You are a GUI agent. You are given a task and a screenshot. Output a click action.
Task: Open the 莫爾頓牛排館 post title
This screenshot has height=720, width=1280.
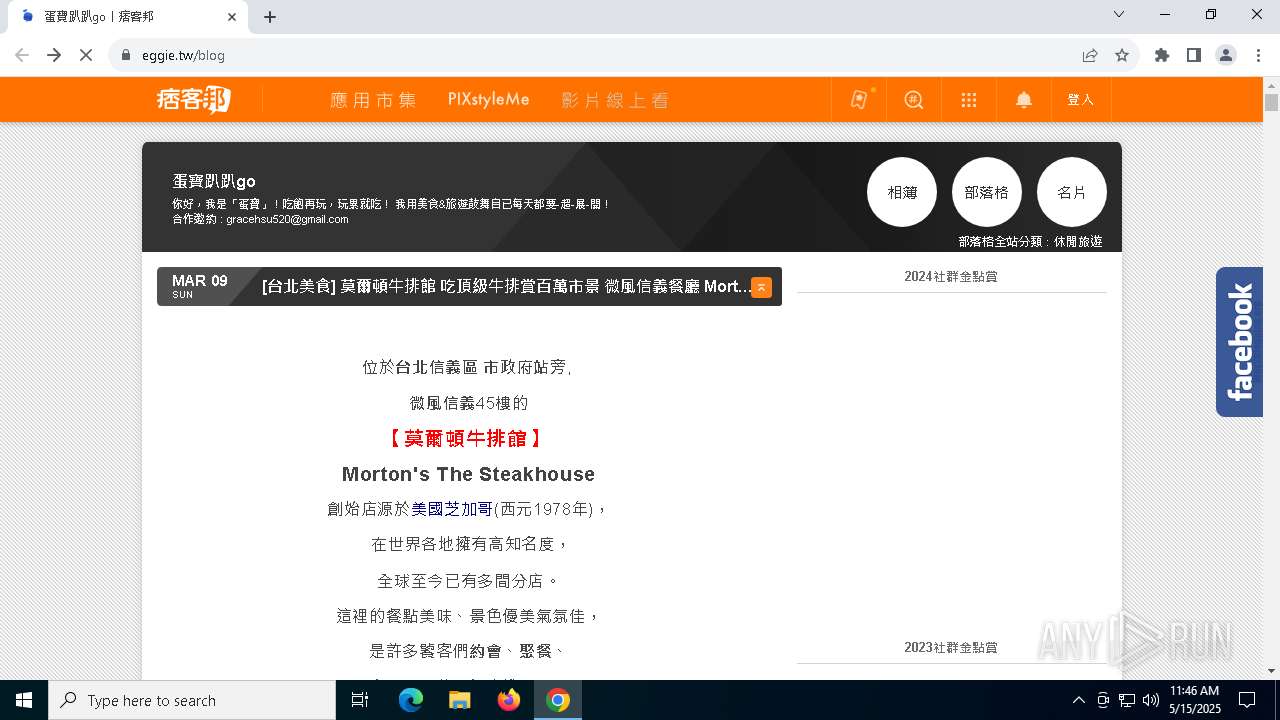pyautogui.click(x=506, y=286)
